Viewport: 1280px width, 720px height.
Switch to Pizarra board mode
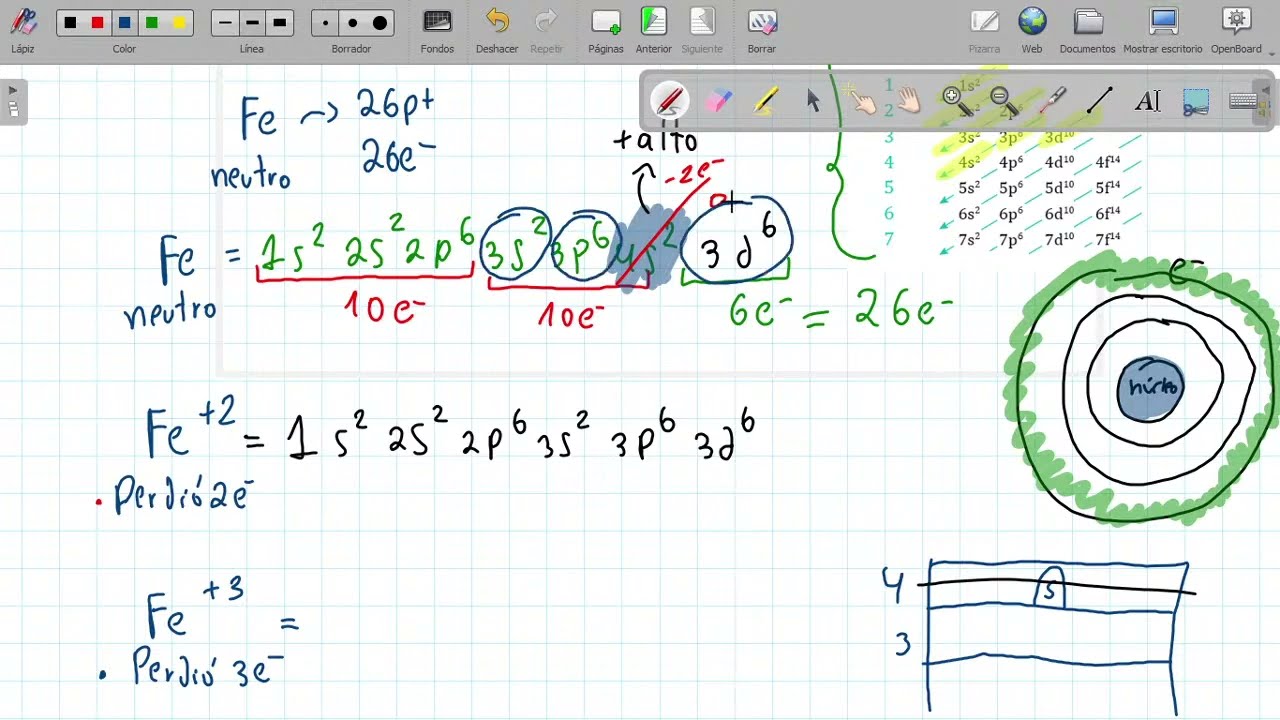(984, 30)
